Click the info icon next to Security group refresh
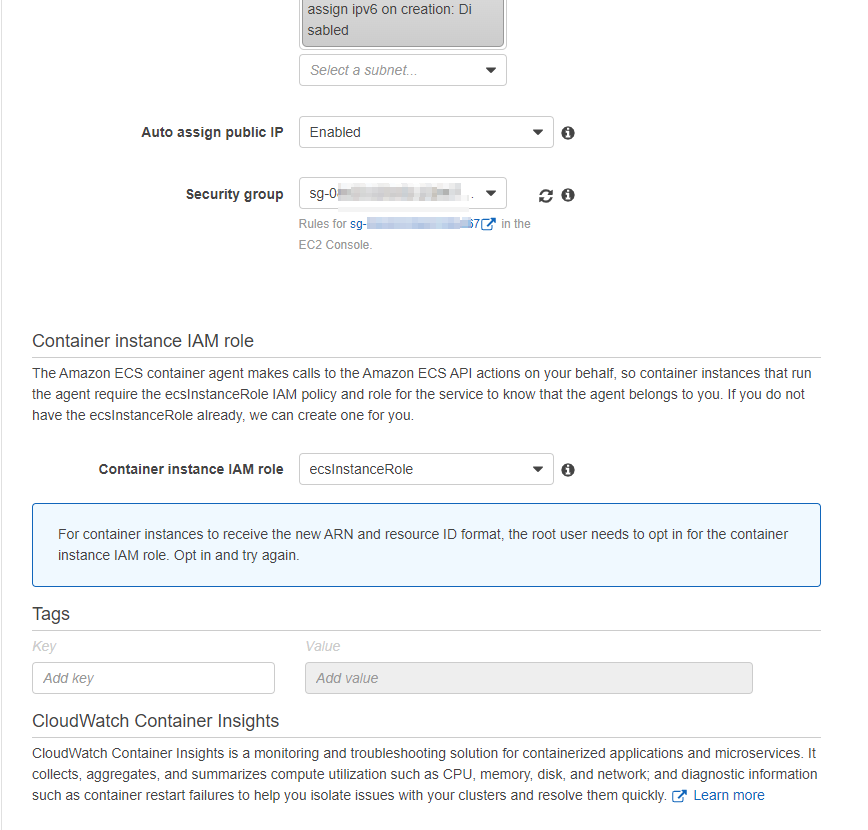The width and height of the screenshot is (868, 830). tap(567, 195)
